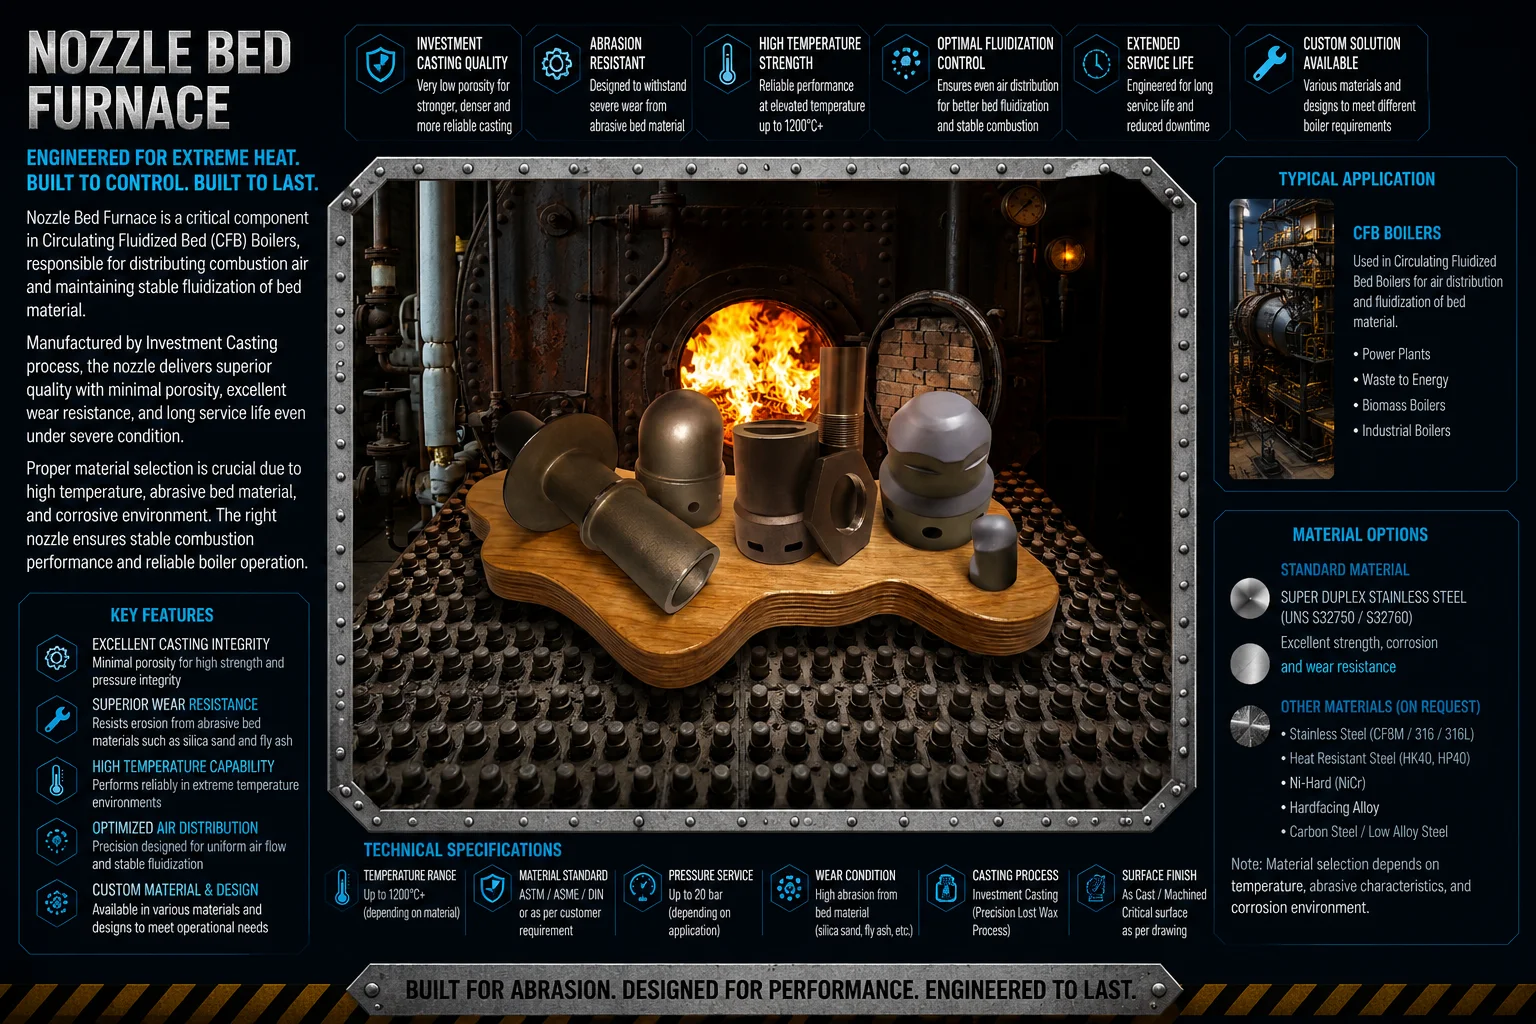
Task: Click the Wear Condition icon
Action: [789, 887]
